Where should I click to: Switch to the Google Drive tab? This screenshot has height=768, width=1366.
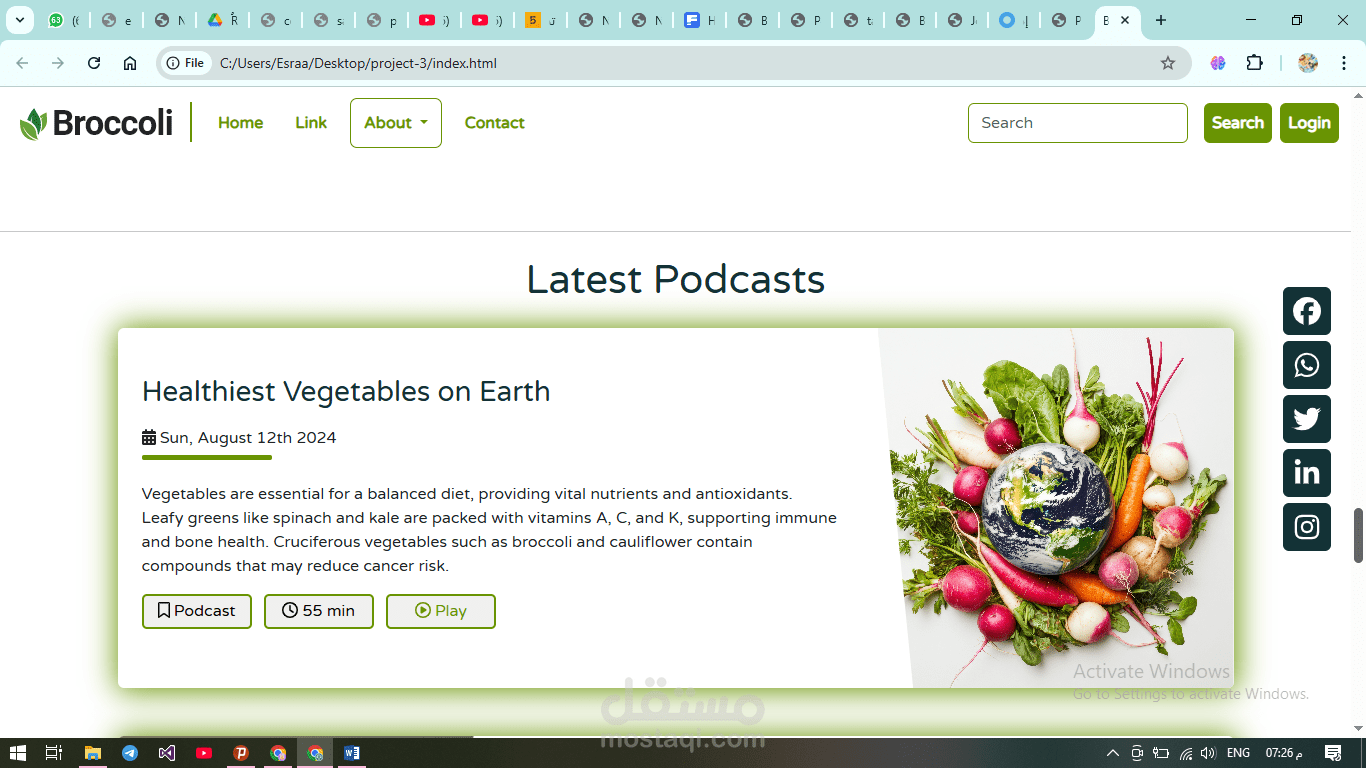tap(222, 20)
